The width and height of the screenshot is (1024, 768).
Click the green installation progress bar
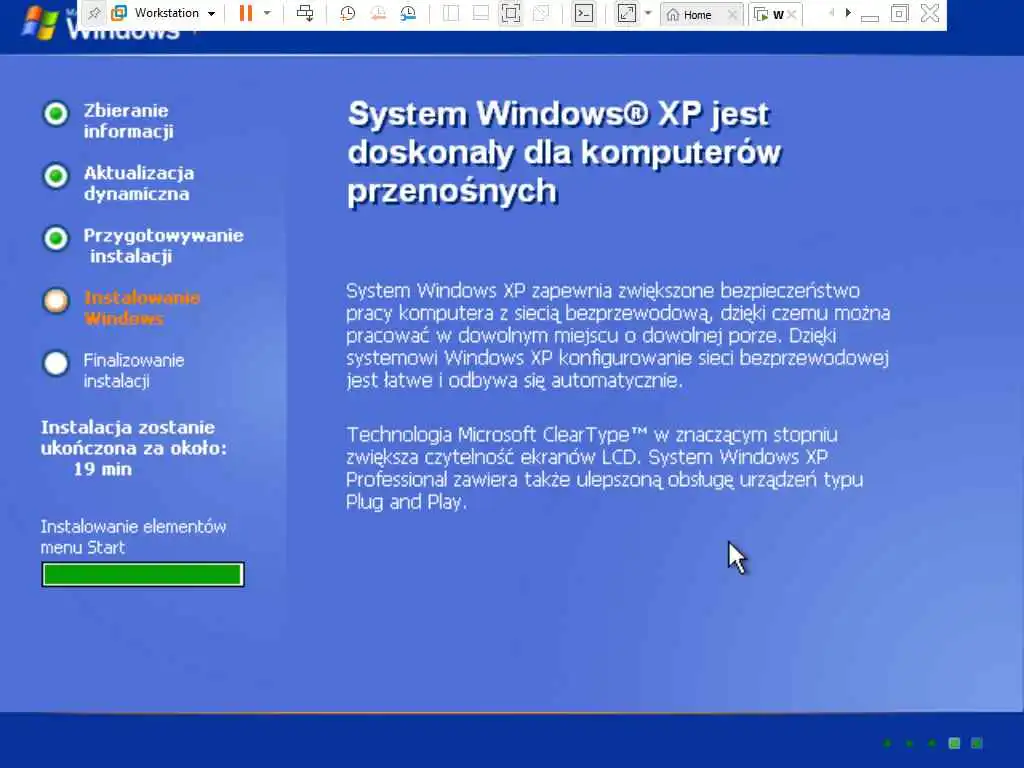(143, 575)
